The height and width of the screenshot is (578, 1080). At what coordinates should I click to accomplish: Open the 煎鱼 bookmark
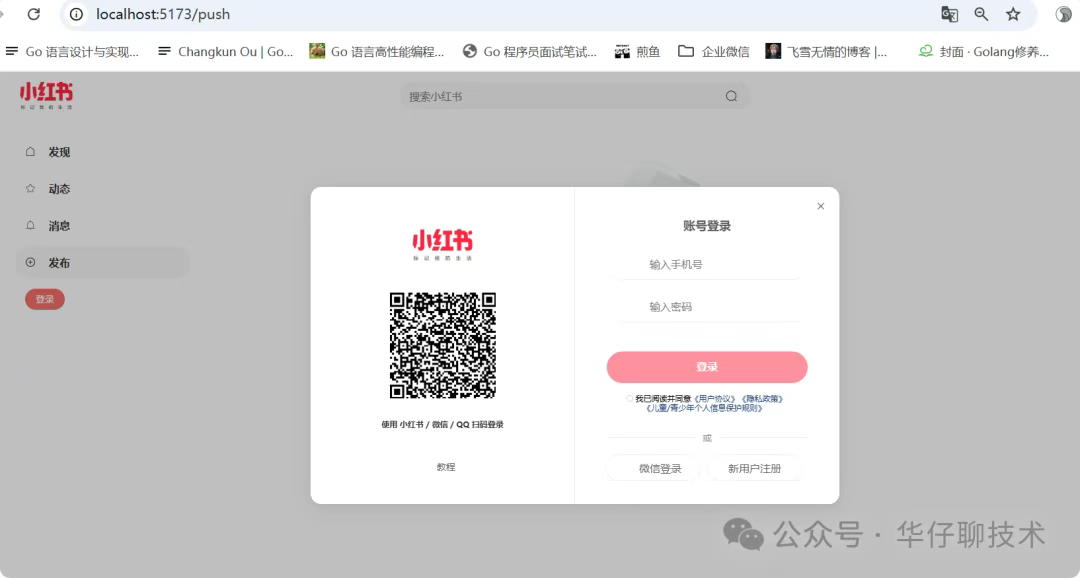click(x=637, y=52)
